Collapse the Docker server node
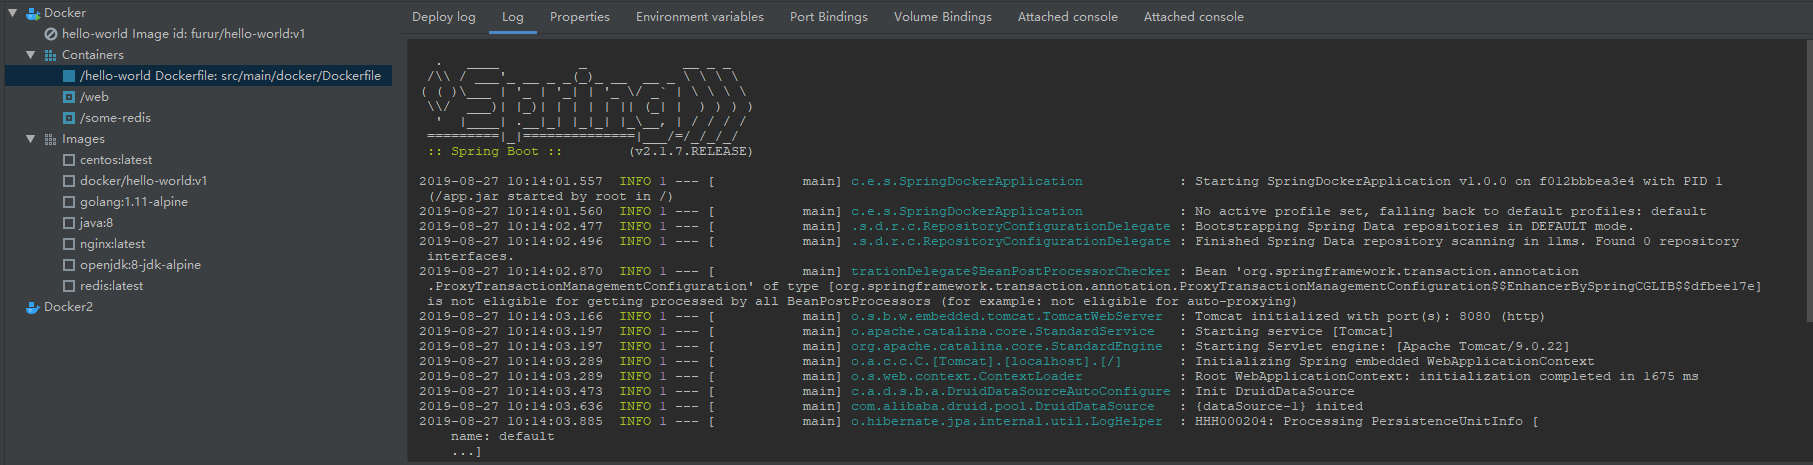1813x465 pixels. click(x=13, y=13)
